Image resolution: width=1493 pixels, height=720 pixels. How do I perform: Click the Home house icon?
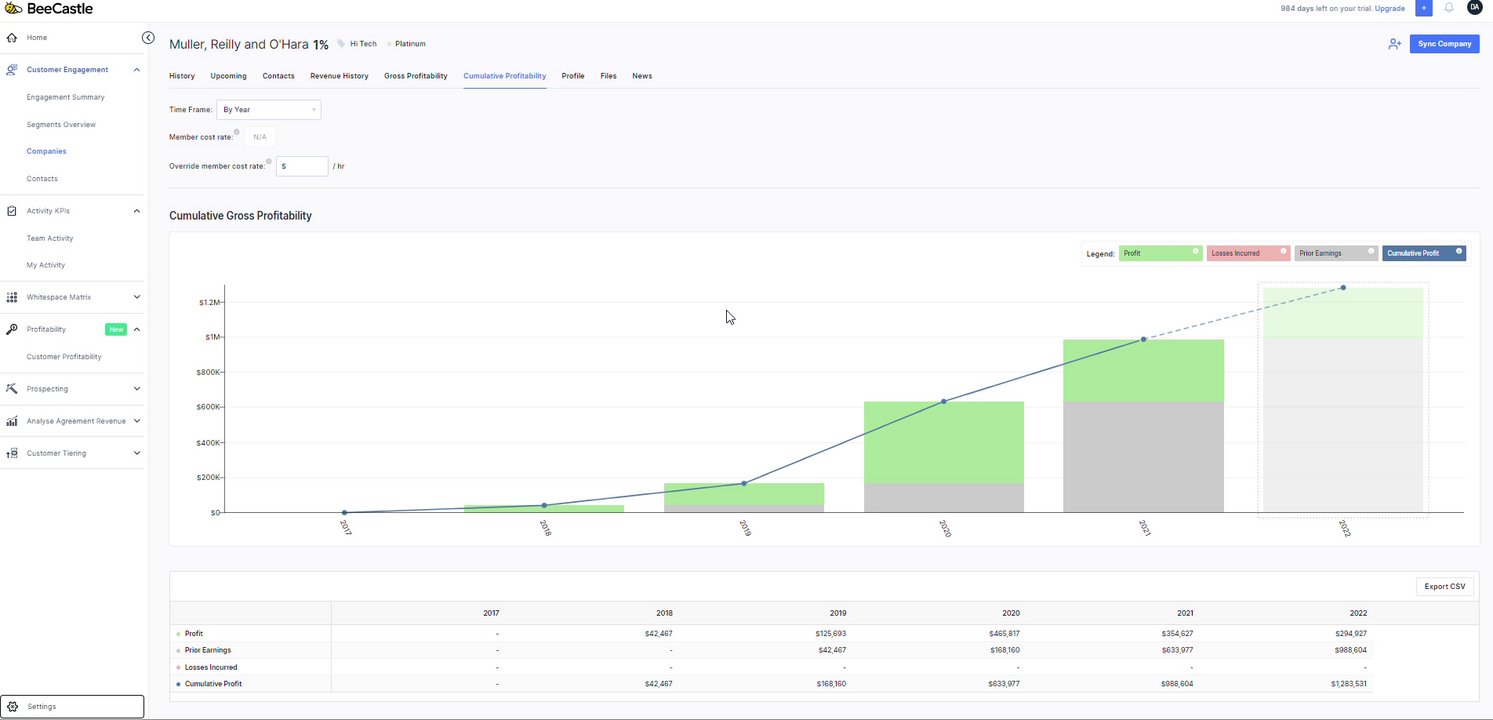[x=12, y=38]
